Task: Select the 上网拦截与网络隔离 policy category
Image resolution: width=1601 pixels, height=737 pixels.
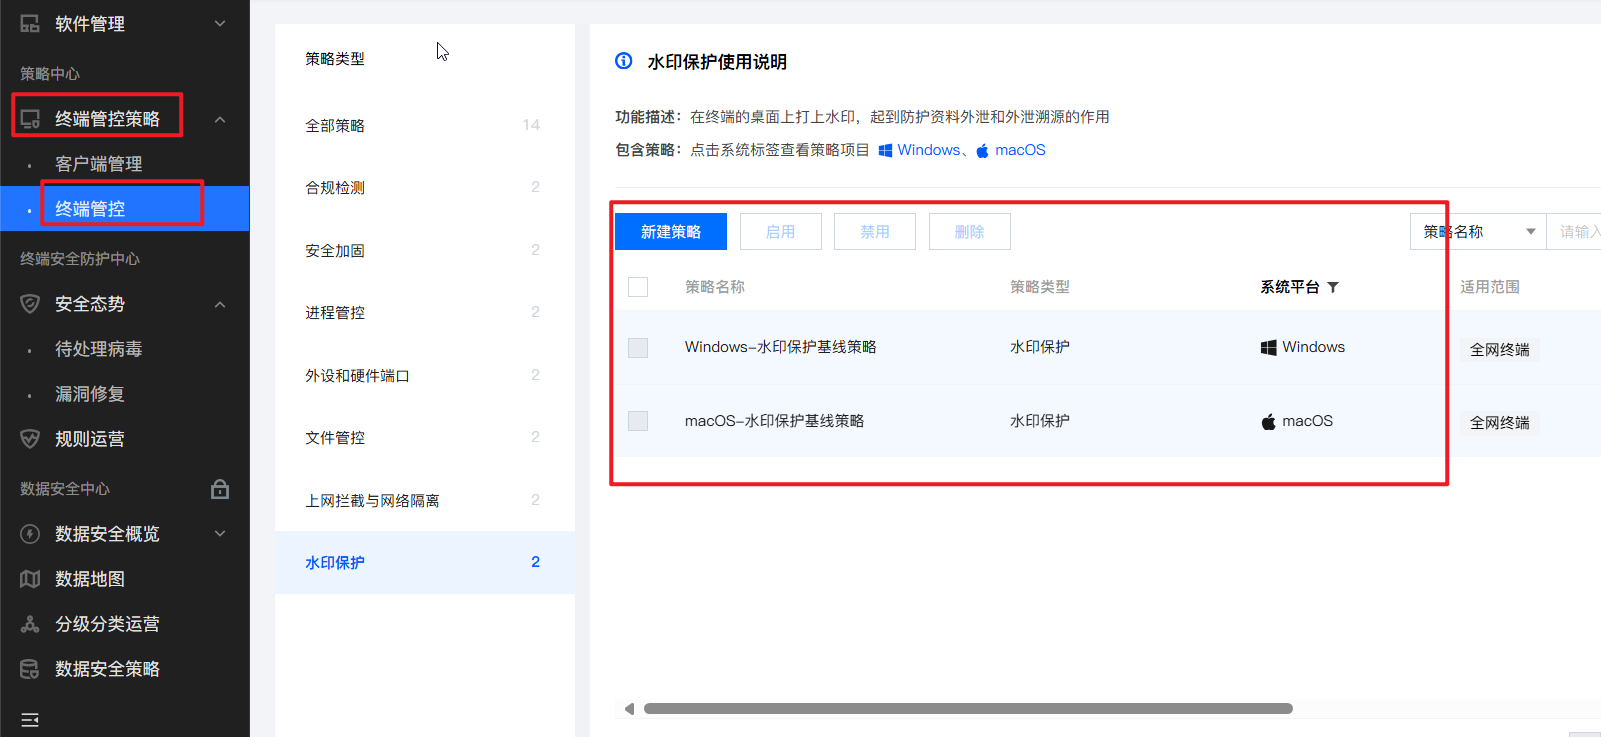Action: click(424, 500)
